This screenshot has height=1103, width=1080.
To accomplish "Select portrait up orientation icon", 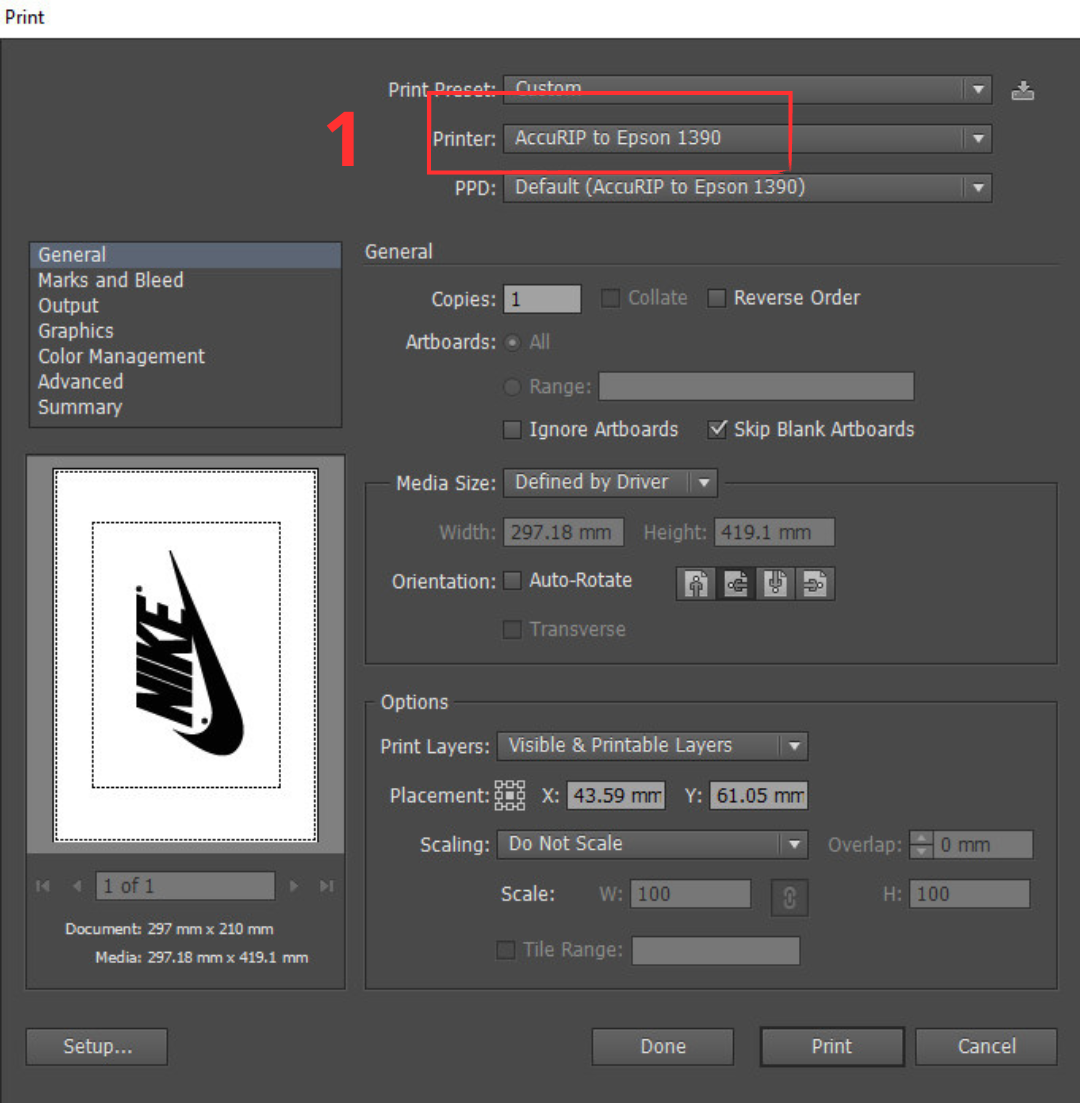I will point(696,583).
